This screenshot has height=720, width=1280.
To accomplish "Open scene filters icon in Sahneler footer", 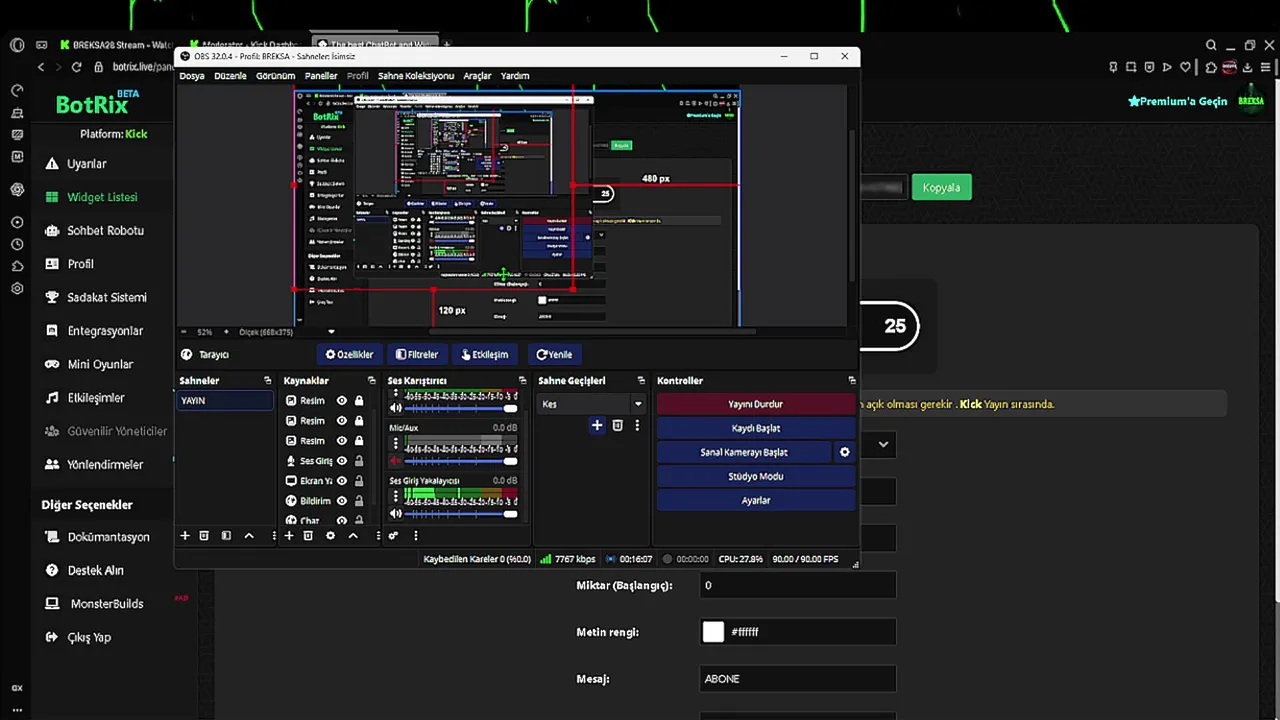I will click(x=226, y=536).
